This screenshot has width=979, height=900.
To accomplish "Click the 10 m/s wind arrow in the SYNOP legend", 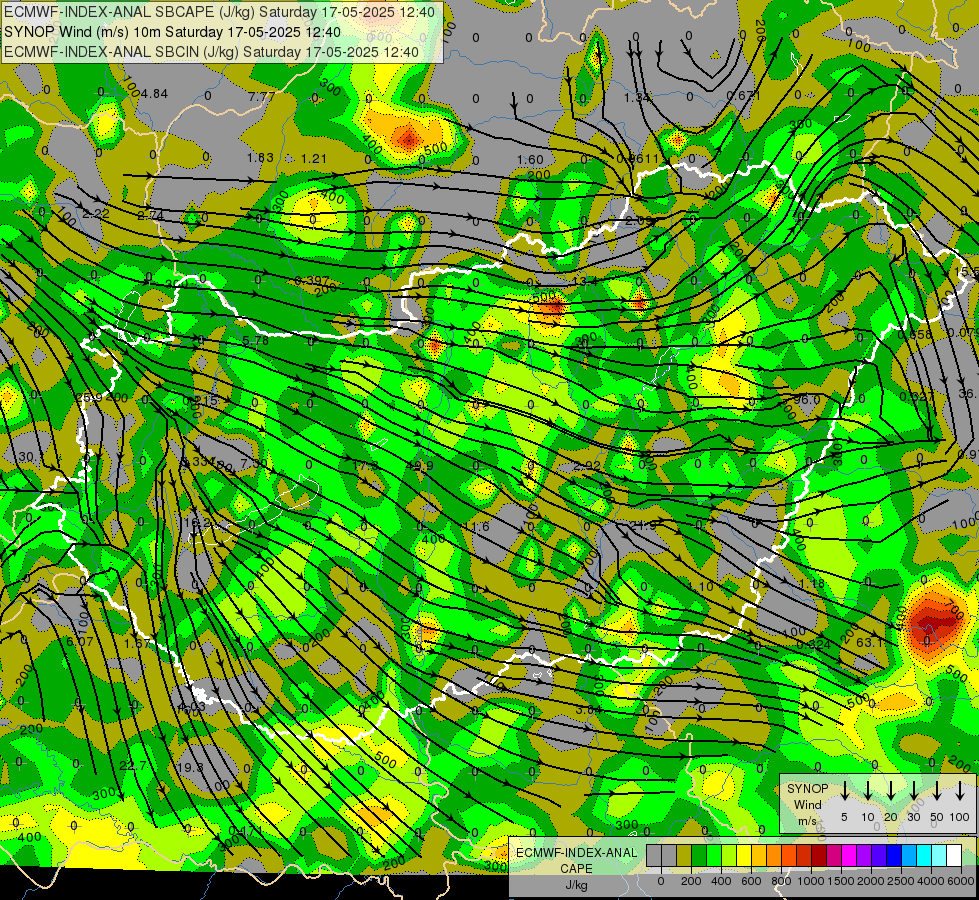I will coord(868,791).
